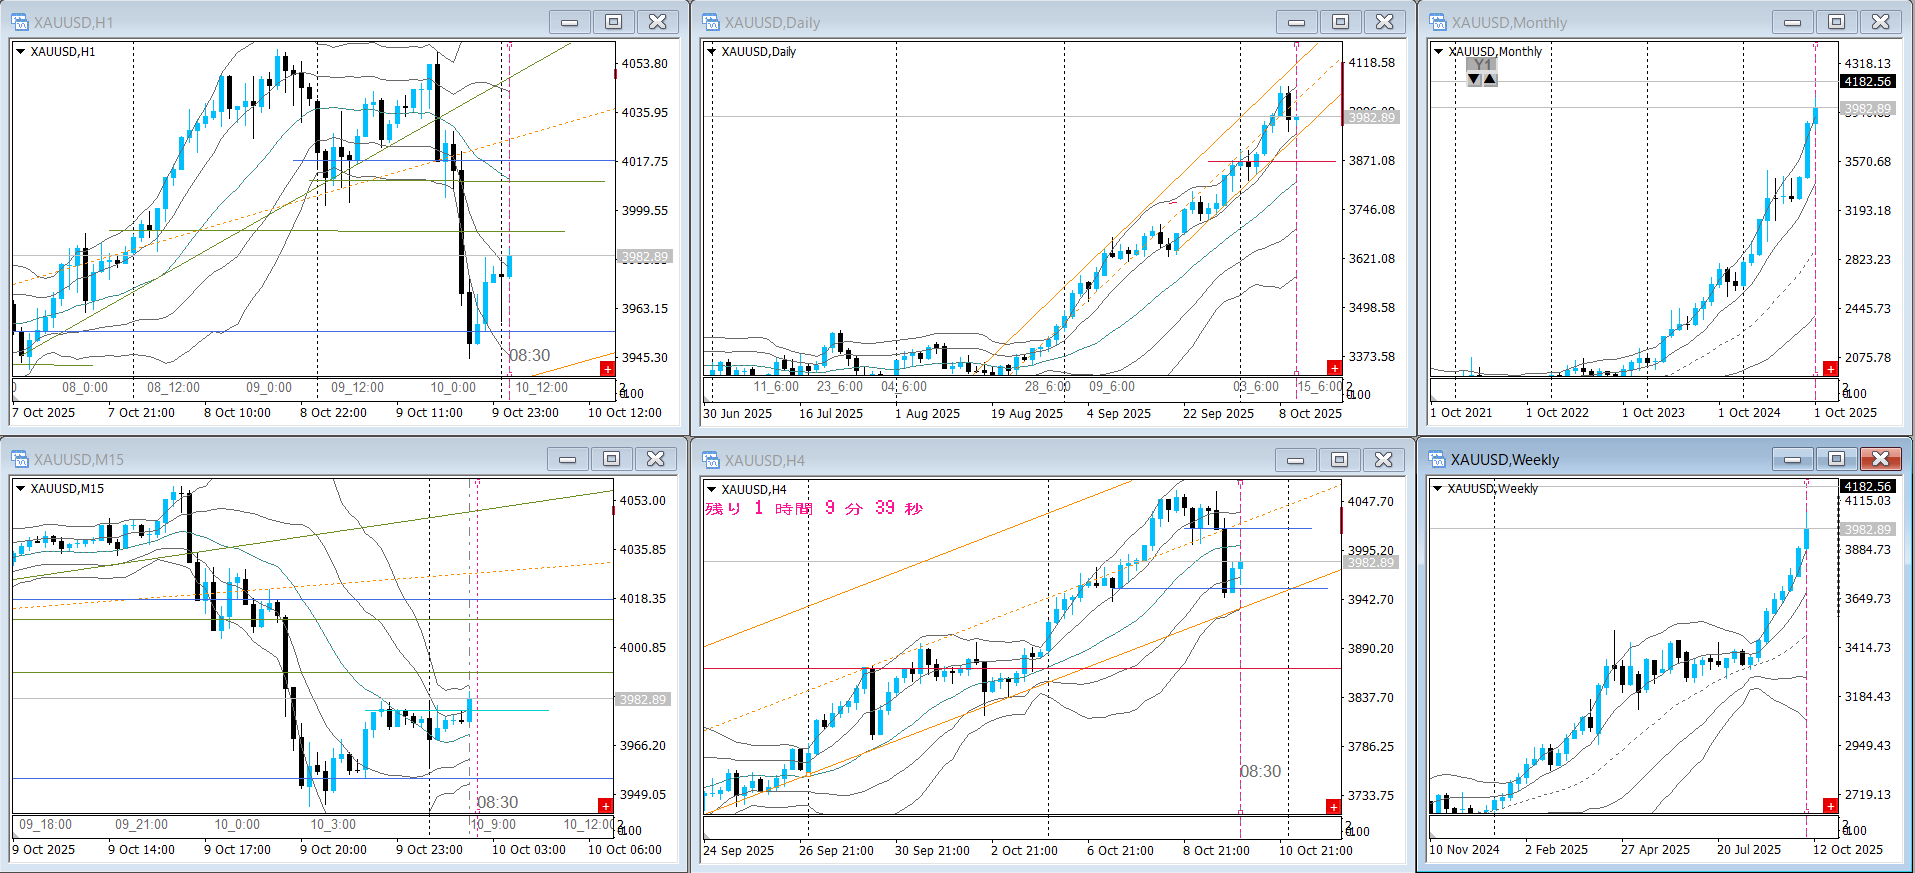The height and width of the screenshot is (873, 1915).
Task: Expand the XAUUSD,H1 chart dropdown triangle
Action: coord(20,51)
